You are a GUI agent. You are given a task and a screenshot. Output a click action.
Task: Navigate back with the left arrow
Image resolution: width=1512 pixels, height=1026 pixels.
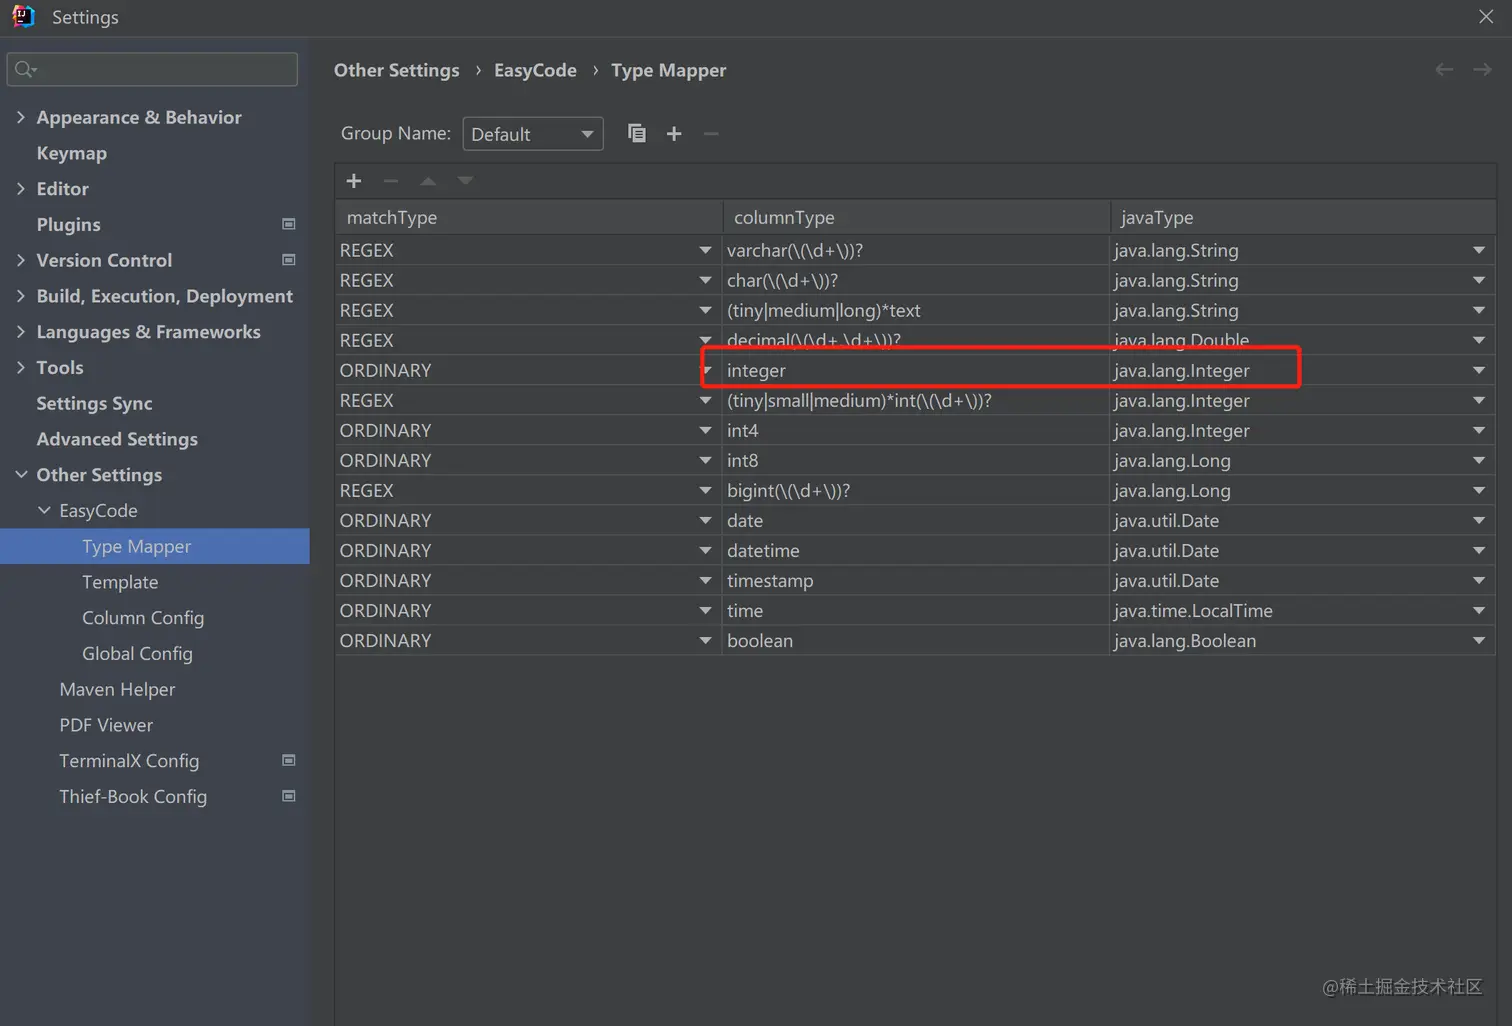1444,69
